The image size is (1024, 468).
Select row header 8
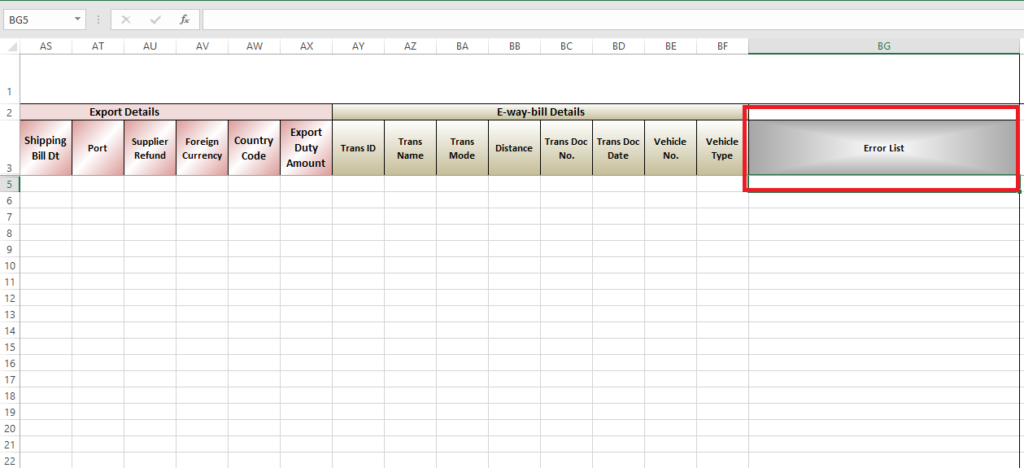10,233
